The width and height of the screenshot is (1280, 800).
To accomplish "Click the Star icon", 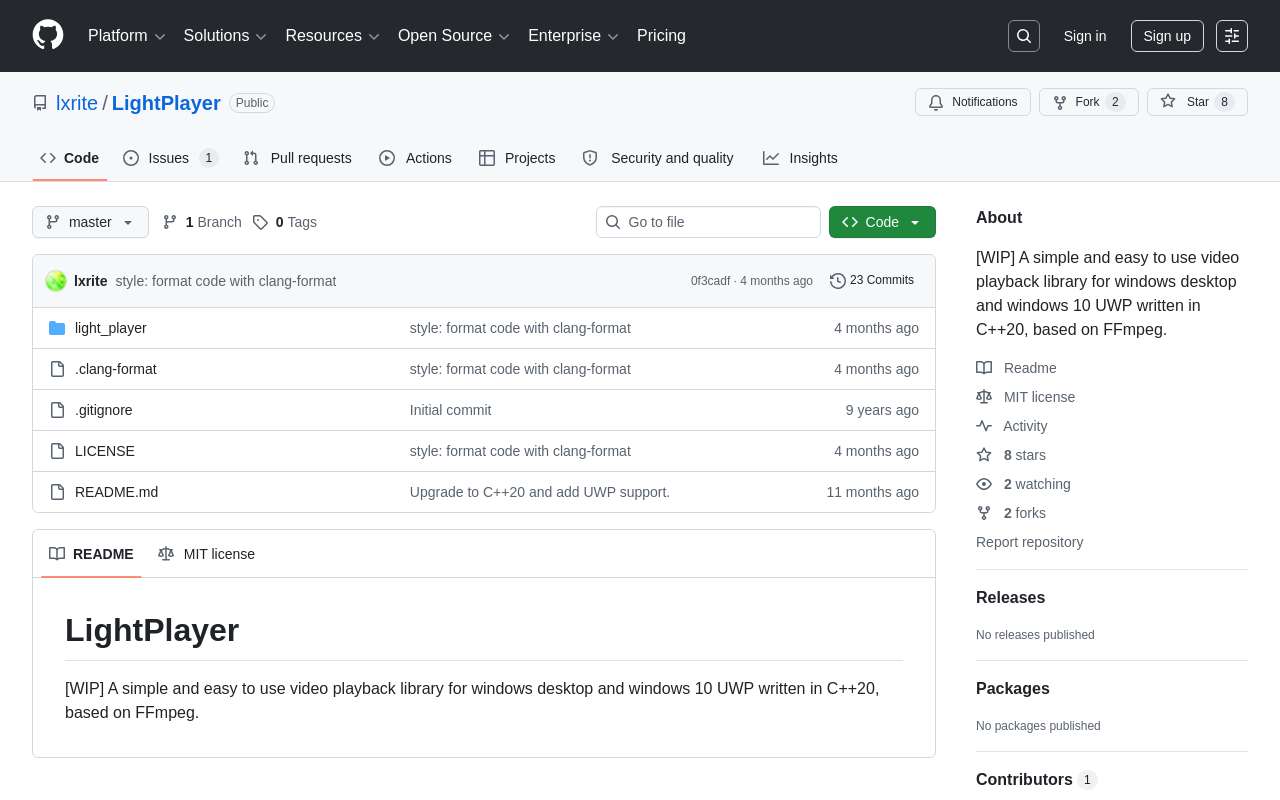I will pos(1168,101).
